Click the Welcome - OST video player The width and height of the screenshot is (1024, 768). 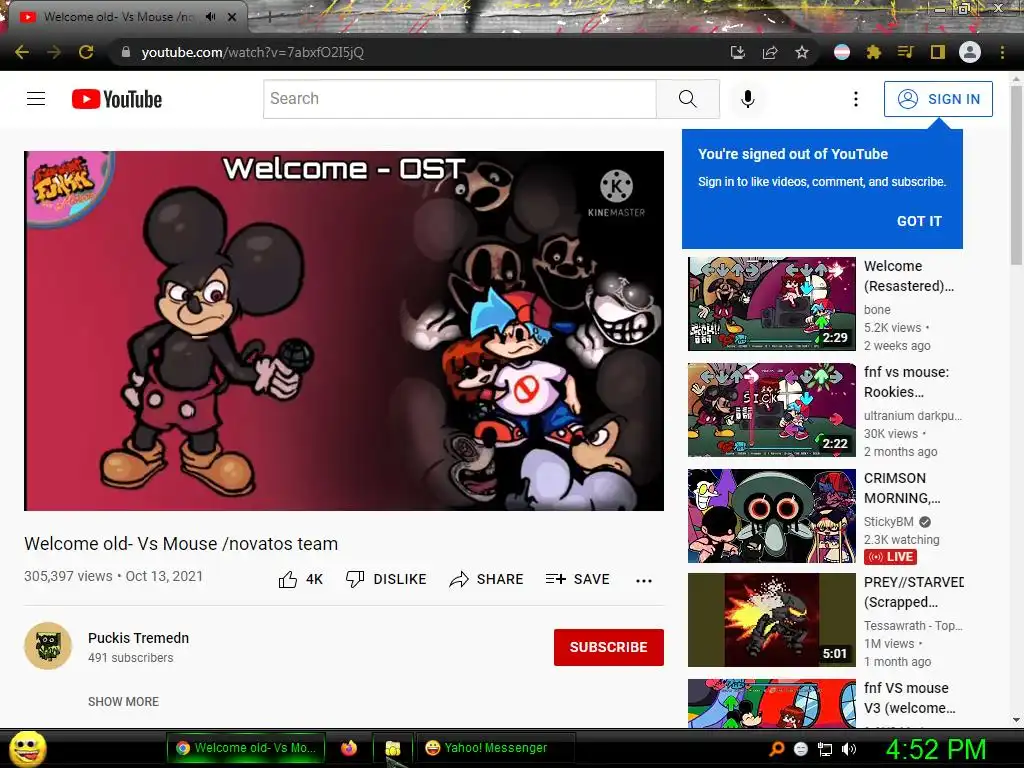point(344,331)
